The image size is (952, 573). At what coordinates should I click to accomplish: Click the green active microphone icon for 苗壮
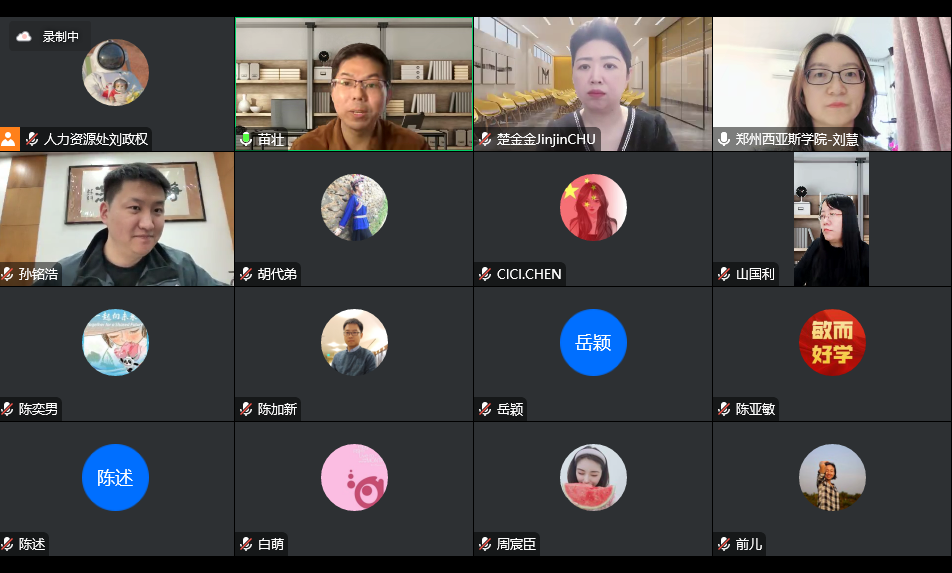[x=246, y=139]
